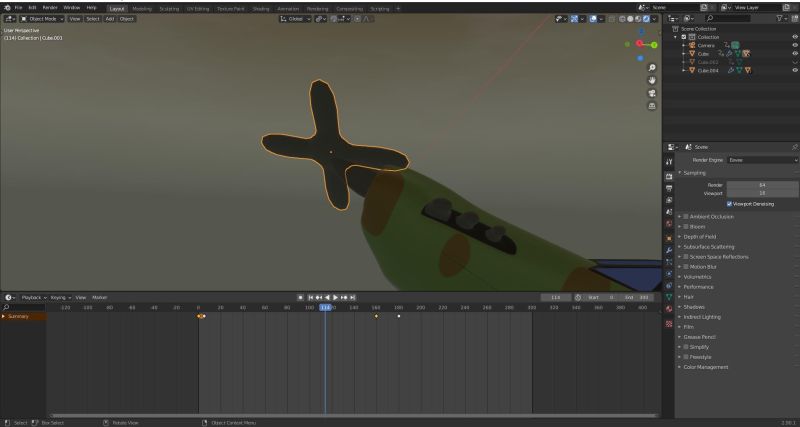The height and width of the screenshot is (427, 800).
Task: Select rendered viewport shading sphere icon
Action: click(x=646, y=19)
